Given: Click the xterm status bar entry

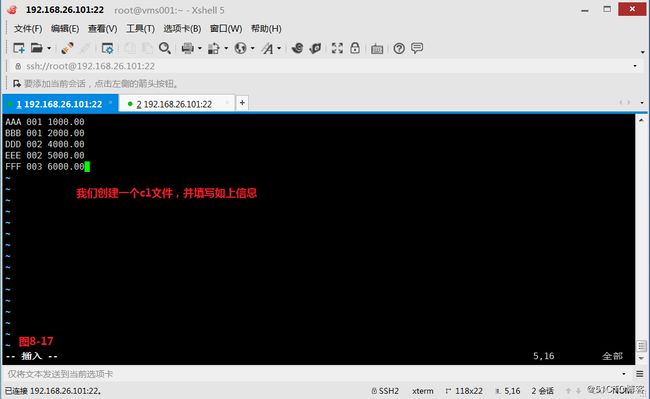Looking at the screenshot, I should [x=423, y=391].
